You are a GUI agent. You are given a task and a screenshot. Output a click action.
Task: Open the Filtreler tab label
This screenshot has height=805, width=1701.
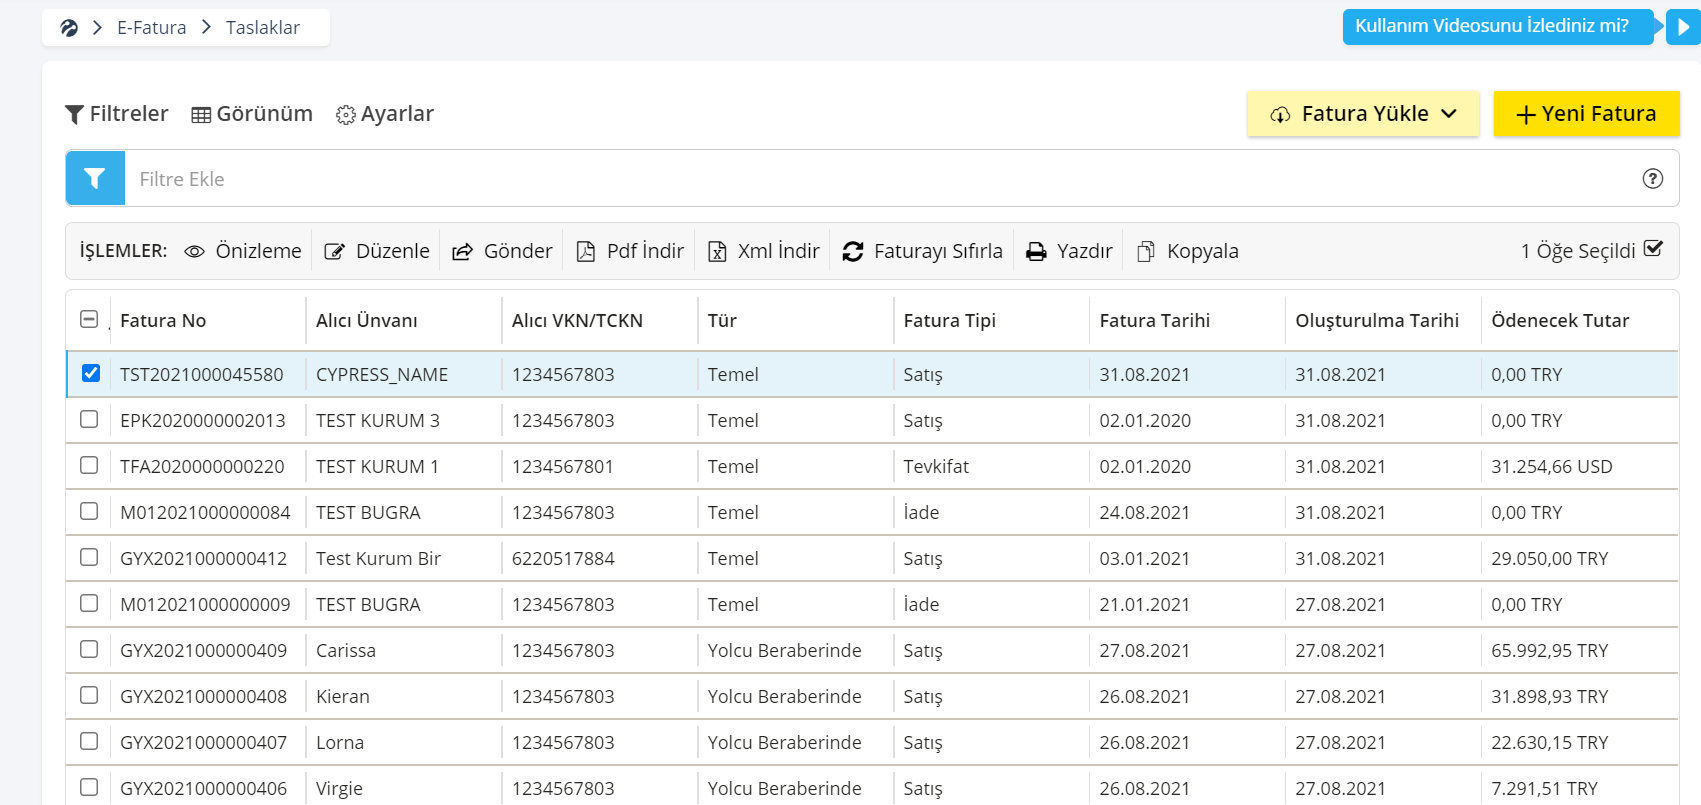click(x=129, y=114)
